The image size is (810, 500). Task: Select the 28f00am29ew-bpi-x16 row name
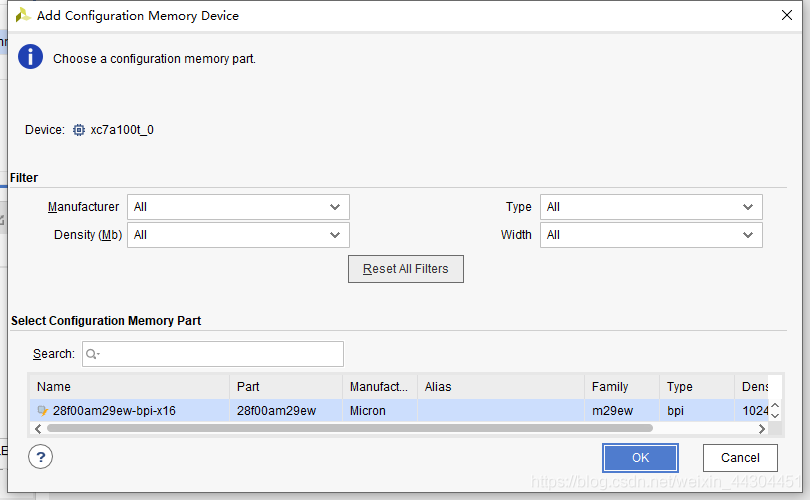click(114, 411)
